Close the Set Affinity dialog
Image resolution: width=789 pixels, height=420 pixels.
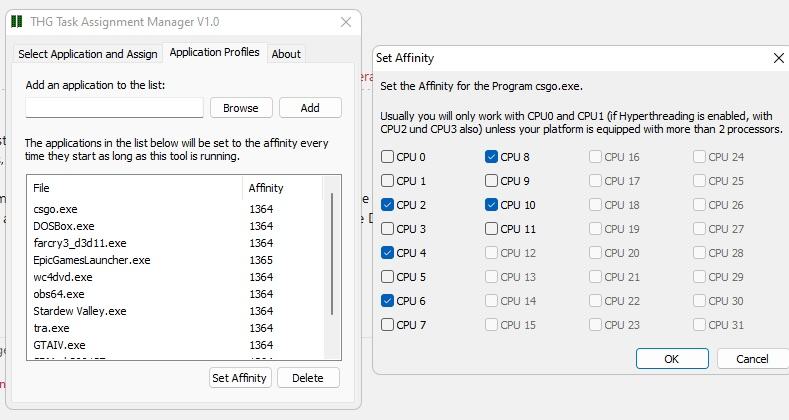[x=778, y=58]
